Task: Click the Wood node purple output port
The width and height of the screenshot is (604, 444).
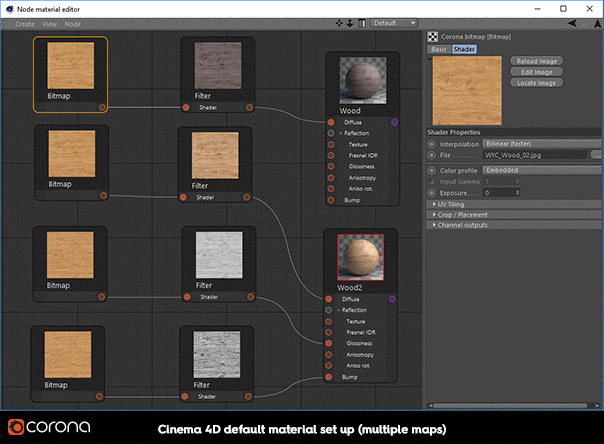Action: click(394, 122)
